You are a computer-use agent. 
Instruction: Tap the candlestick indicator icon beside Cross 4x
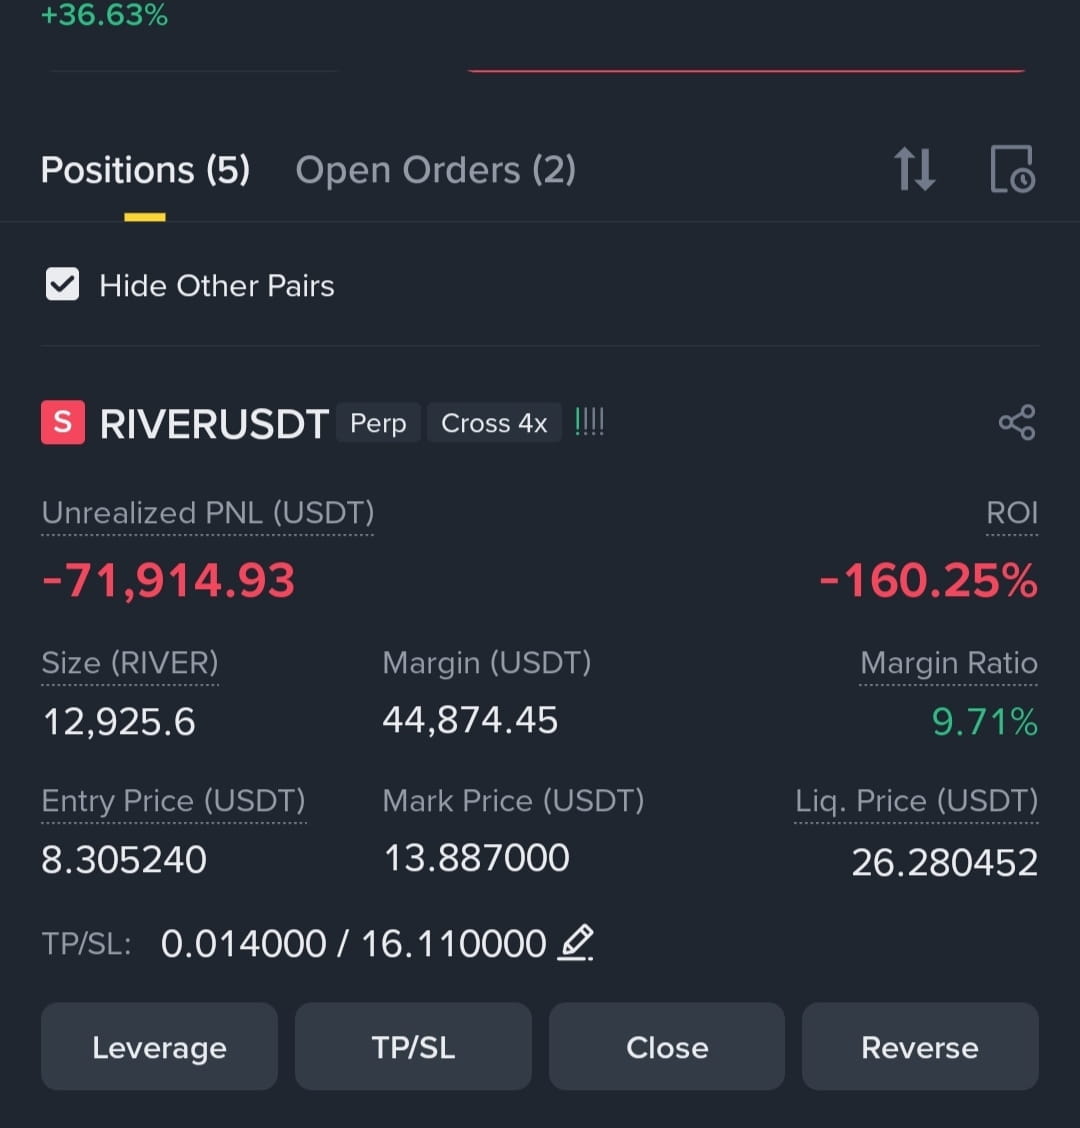[589, 421]
